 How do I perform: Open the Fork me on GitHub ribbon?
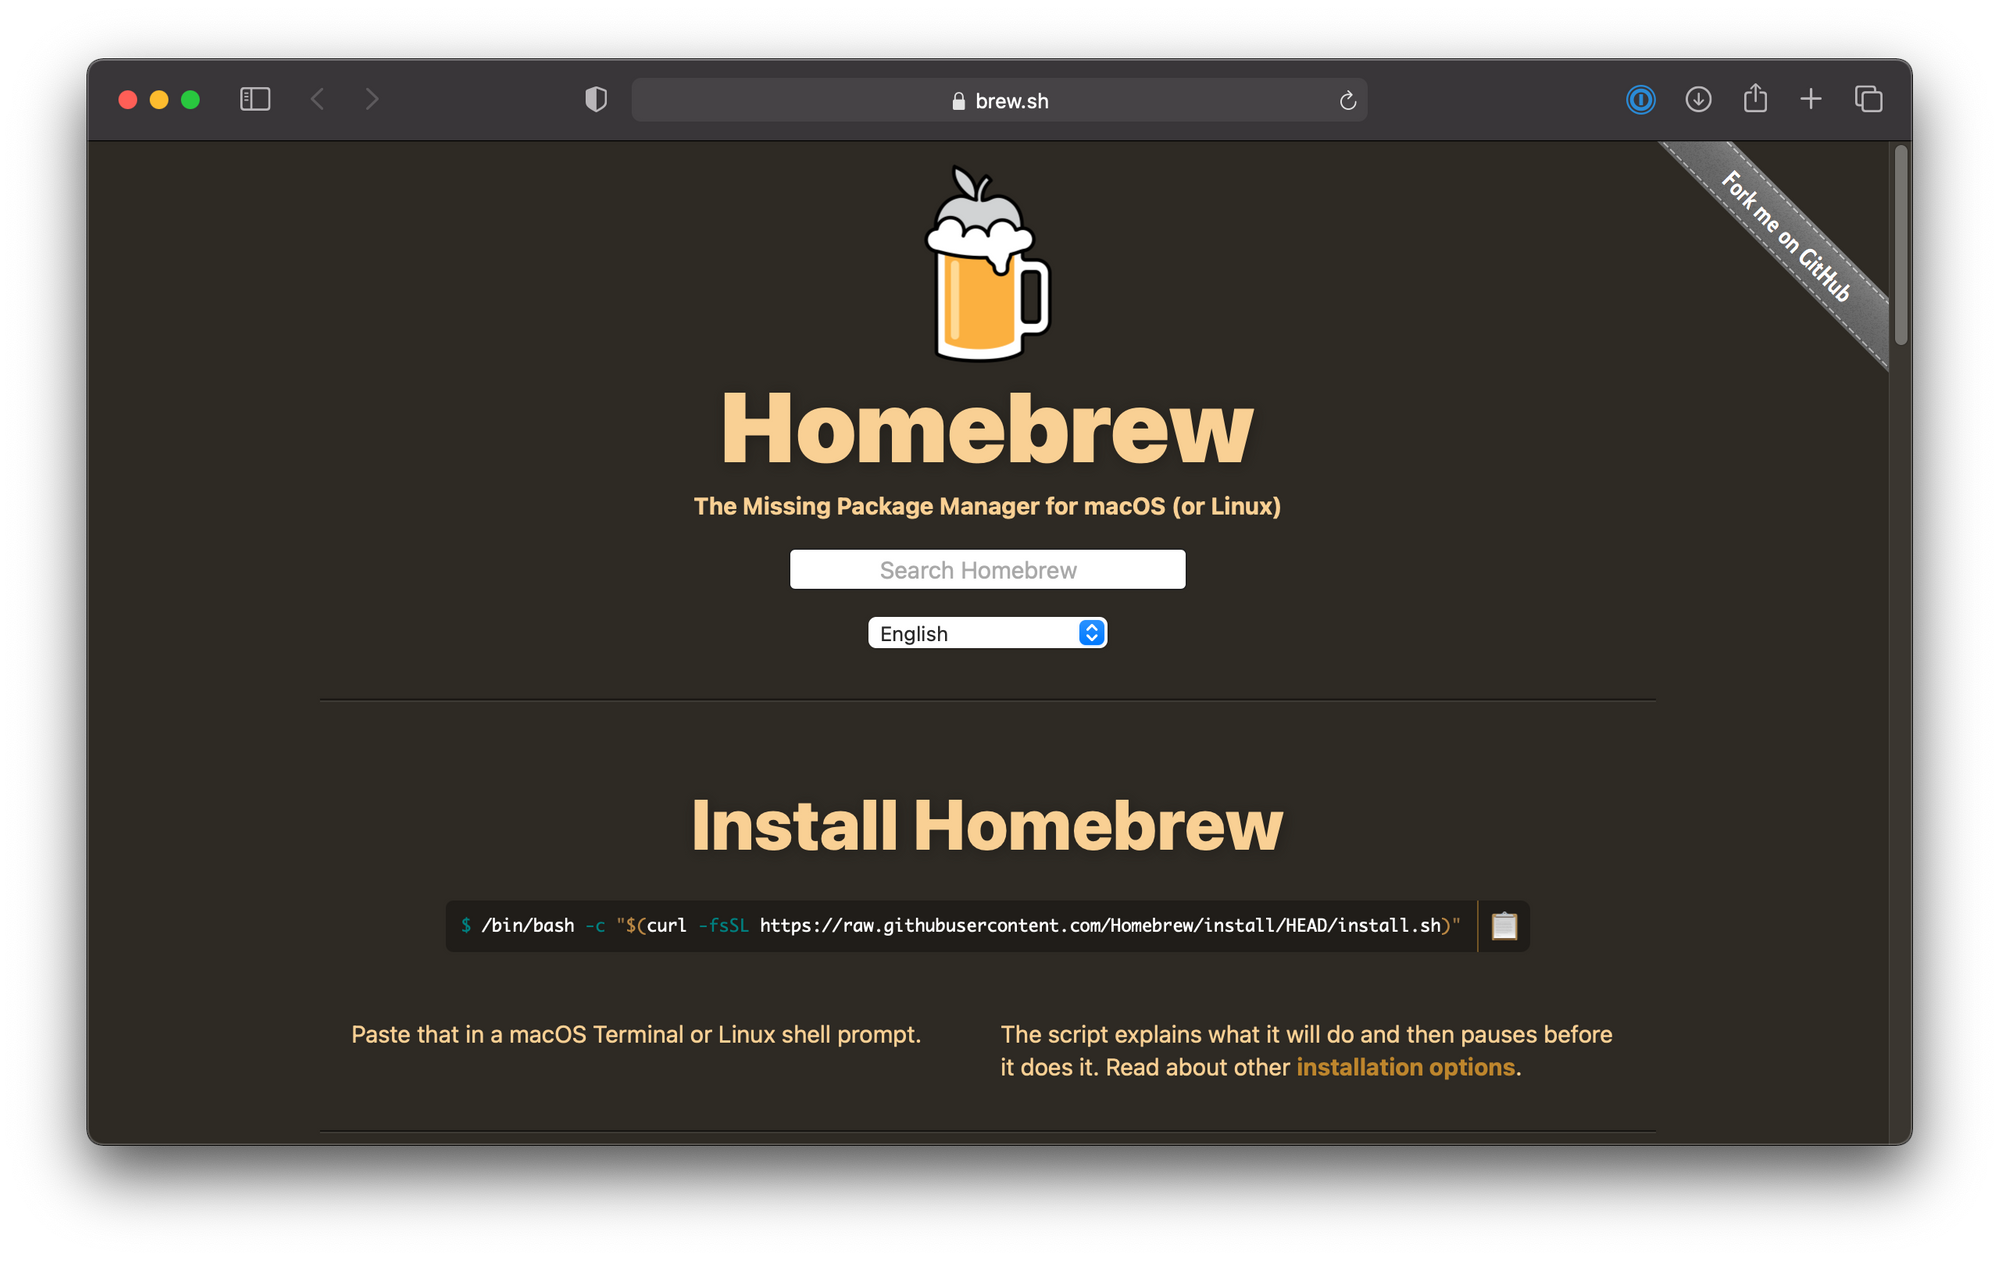1785,236
